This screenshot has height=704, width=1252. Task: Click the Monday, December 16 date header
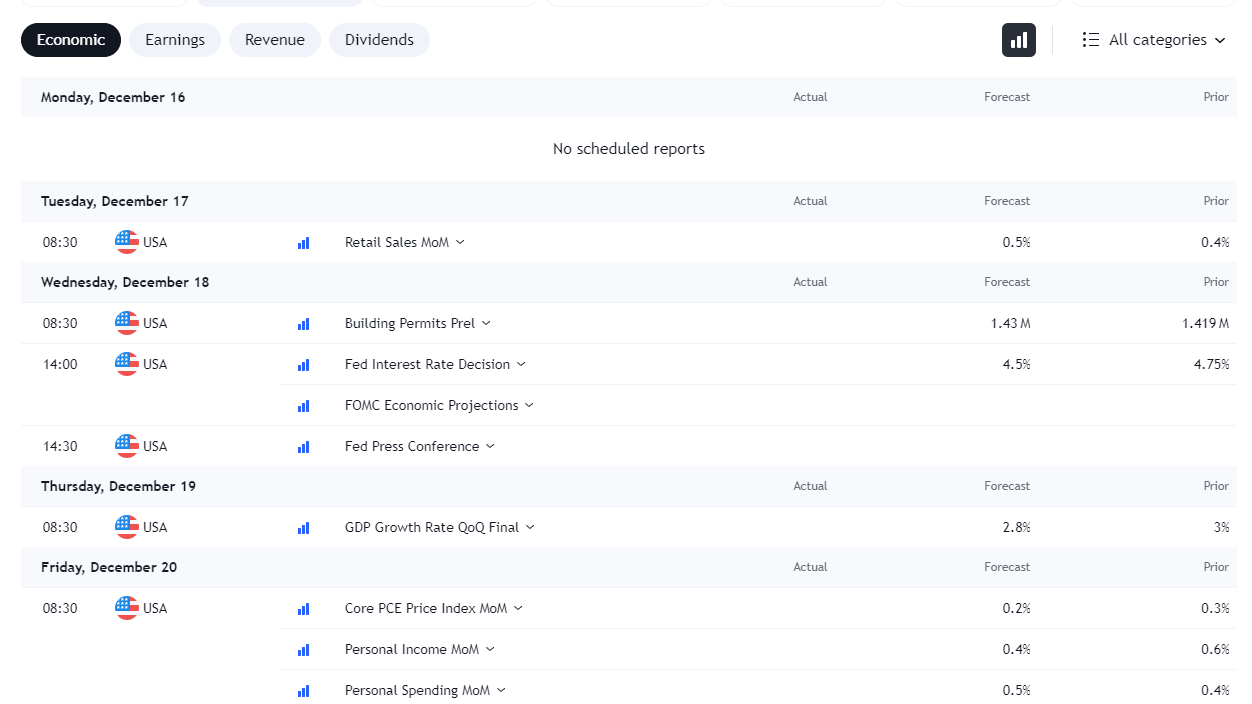click(113, 97)
